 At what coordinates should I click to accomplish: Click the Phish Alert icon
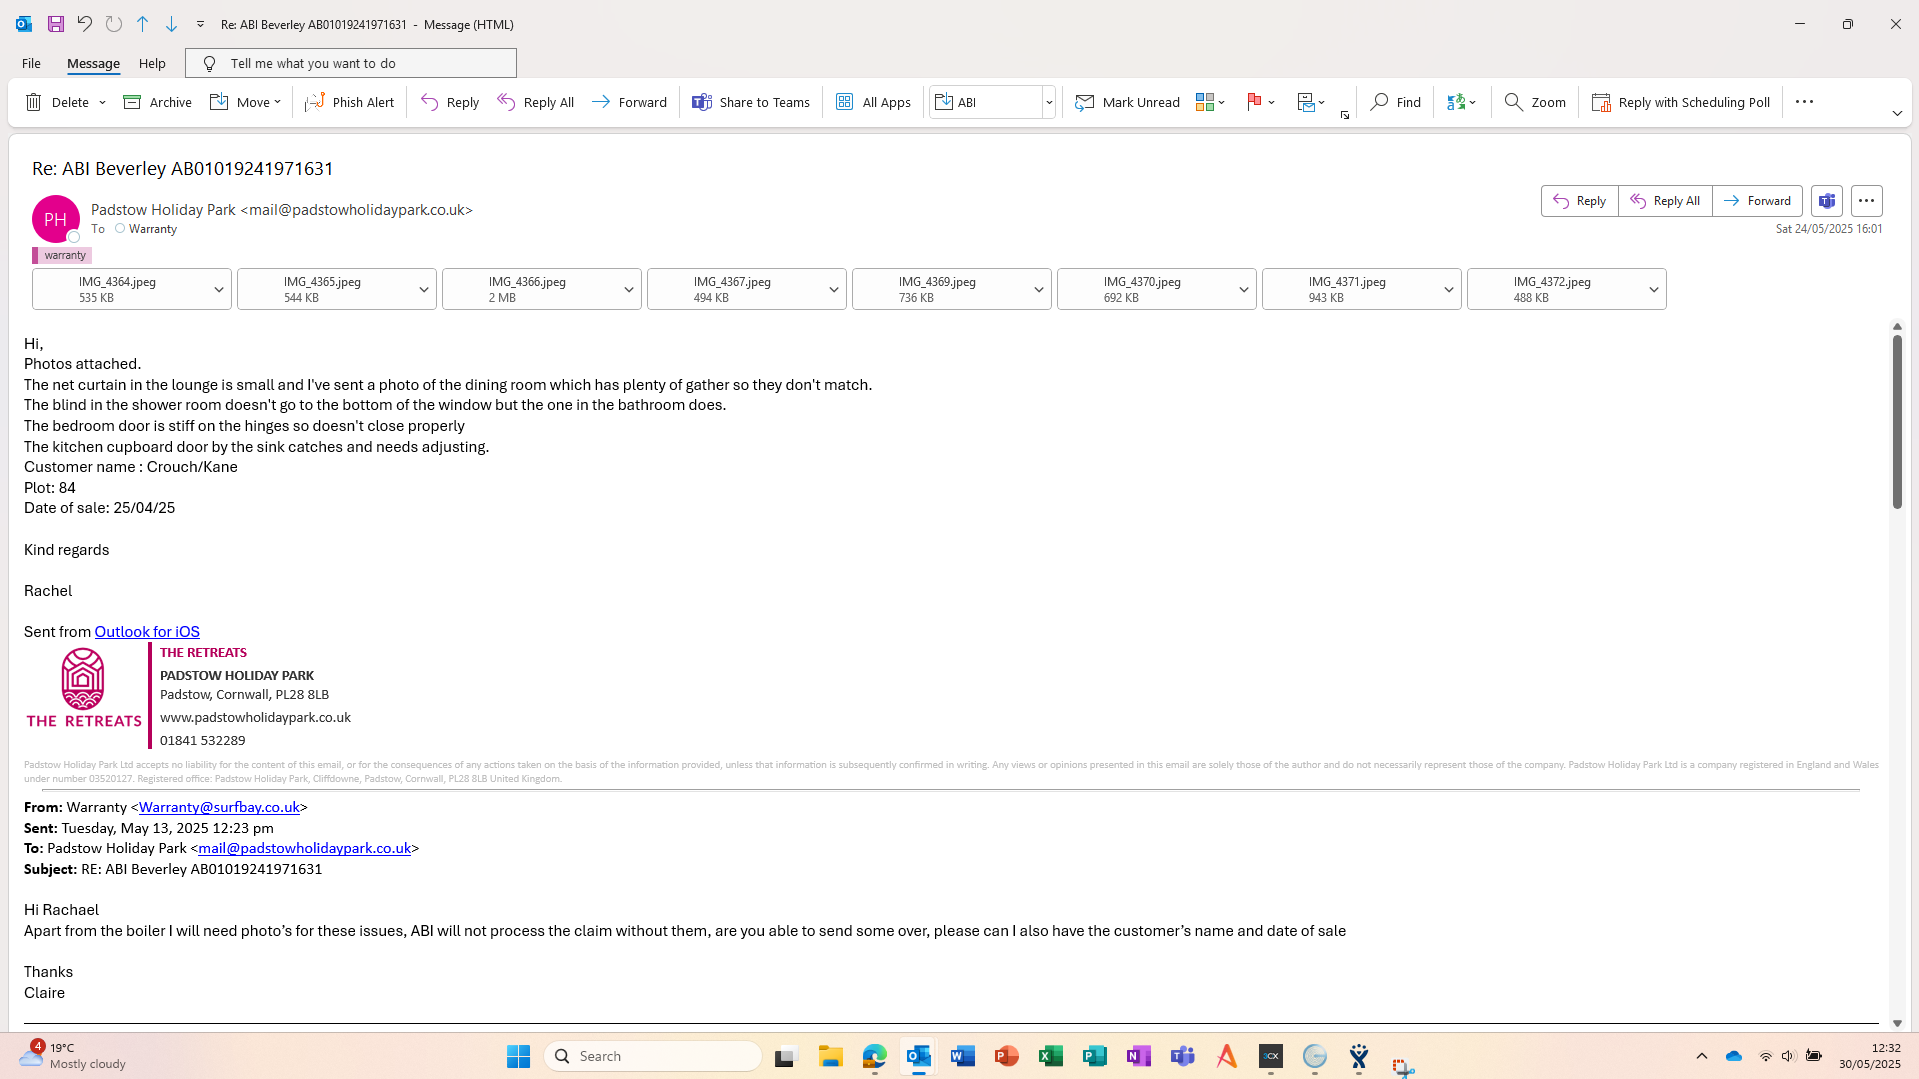tap(315, 102)
